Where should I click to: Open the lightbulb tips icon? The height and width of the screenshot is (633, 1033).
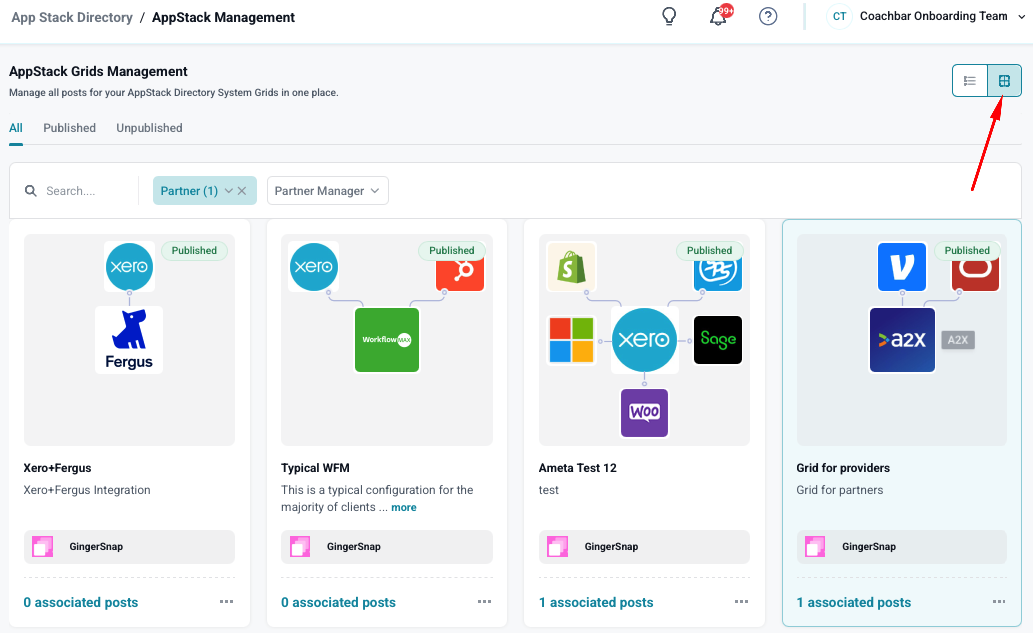(x=669, y=16)
